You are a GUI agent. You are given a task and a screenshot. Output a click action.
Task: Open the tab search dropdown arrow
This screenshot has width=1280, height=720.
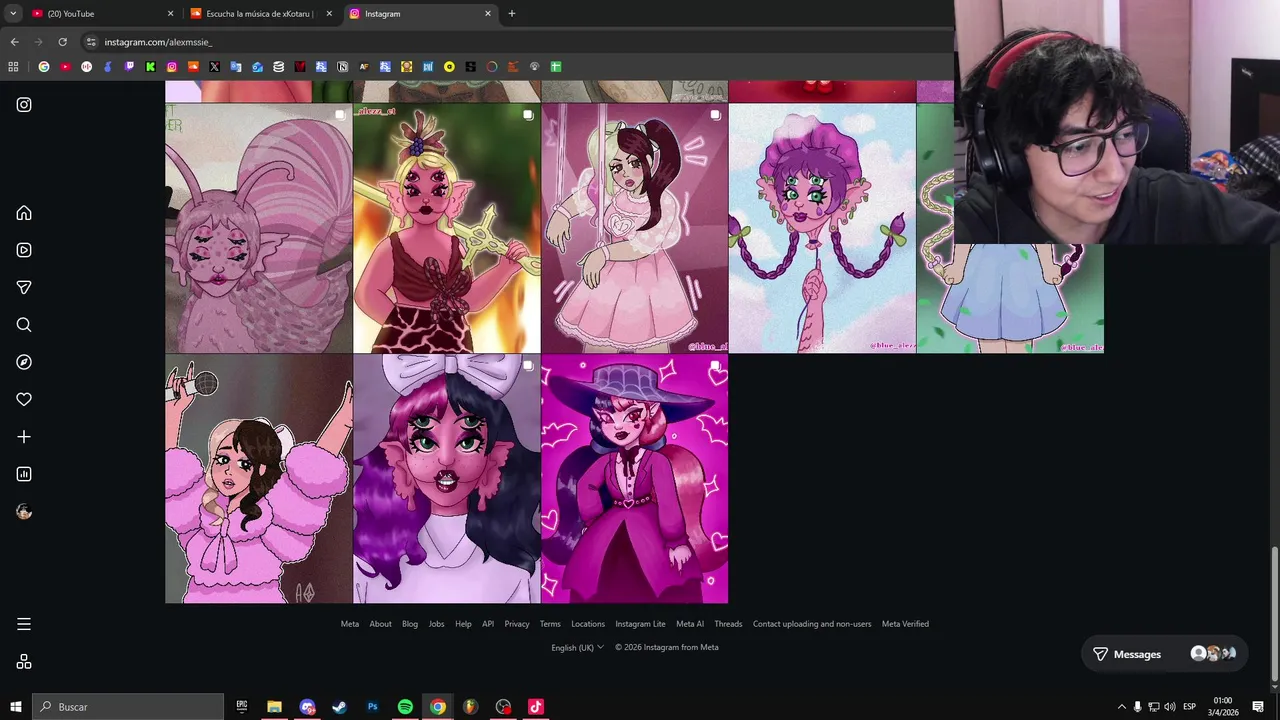click(x=13, y=14)
